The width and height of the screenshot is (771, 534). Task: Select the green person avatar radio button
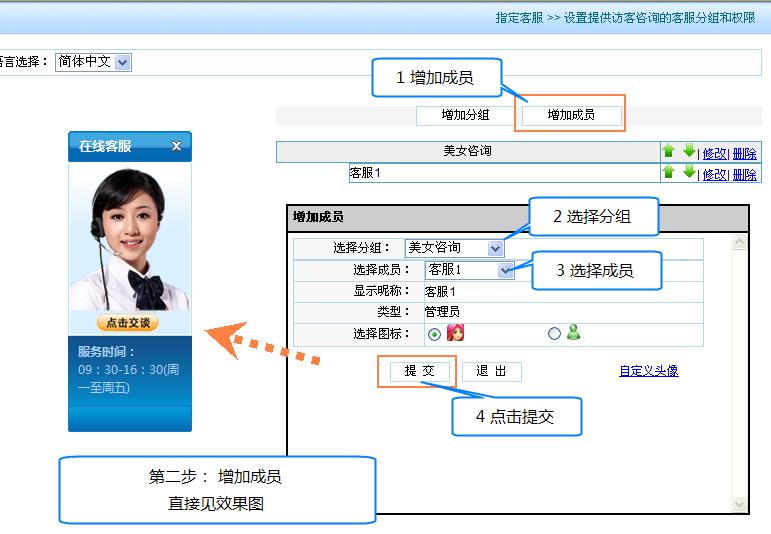coord(554,334)
